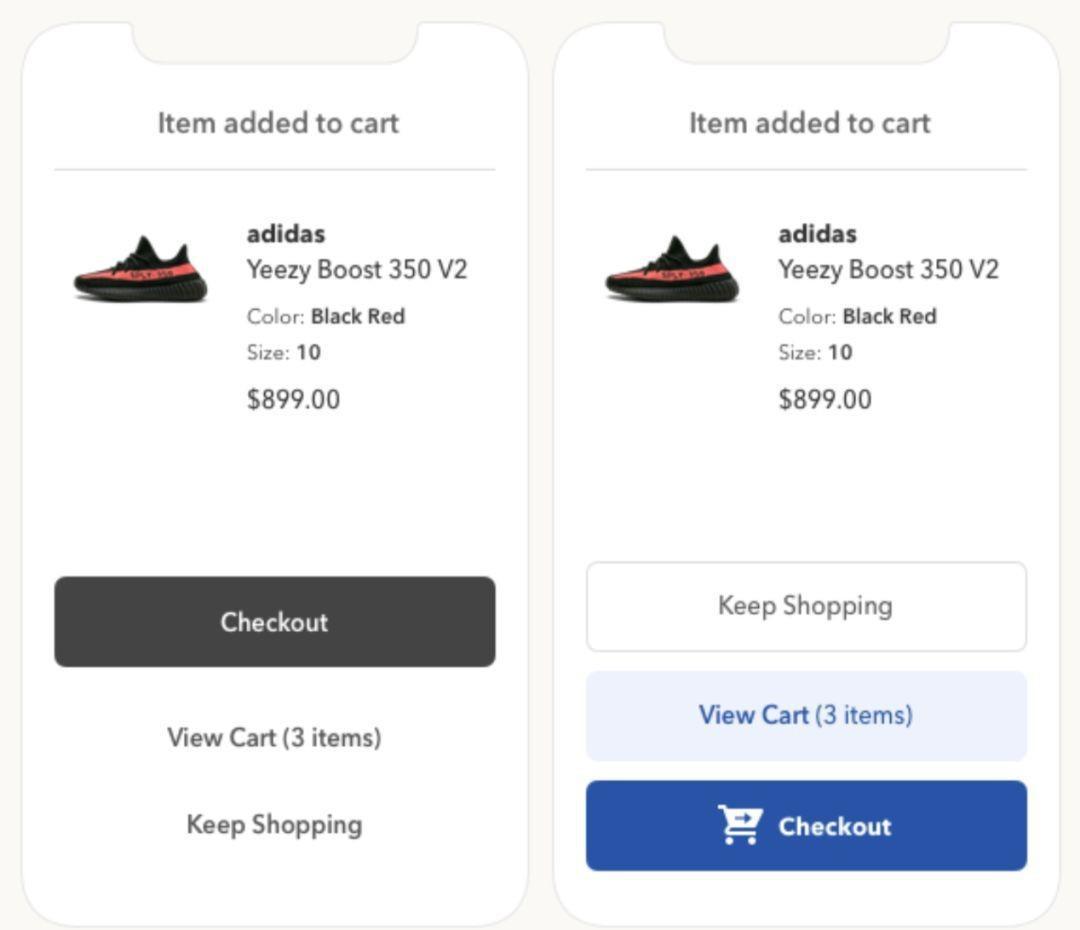
Task: Open View Cart (3 items) in left mockup
Action: [274, 738]
